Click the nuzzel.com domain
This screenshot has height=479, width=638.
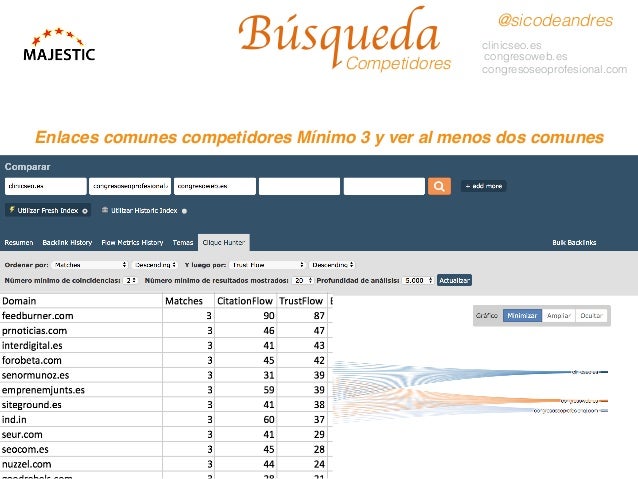click(26, 464)
